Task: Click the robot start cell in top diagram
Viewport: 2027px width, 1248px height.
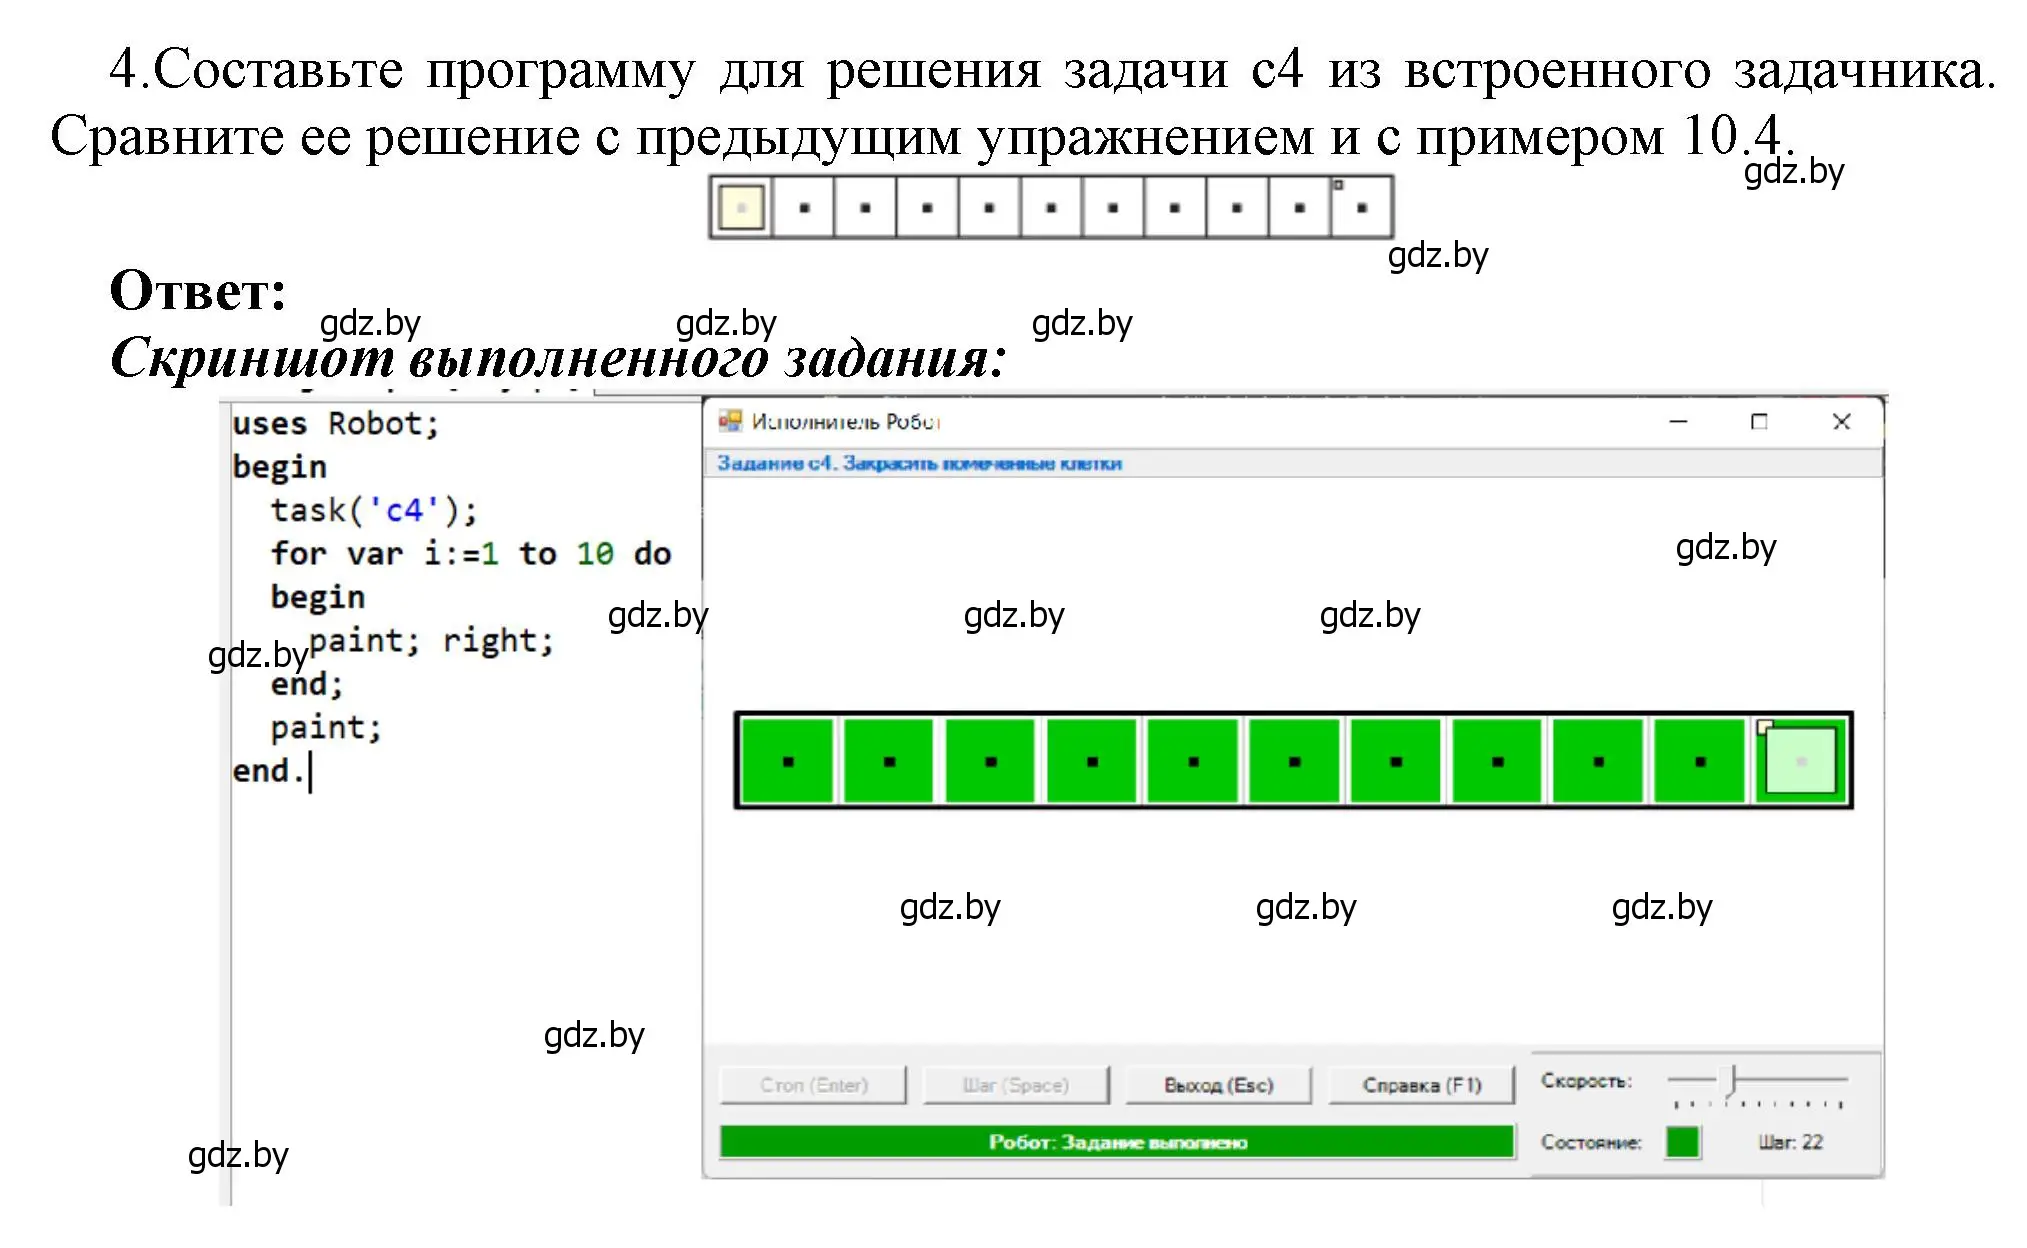Action: [741, 208]
